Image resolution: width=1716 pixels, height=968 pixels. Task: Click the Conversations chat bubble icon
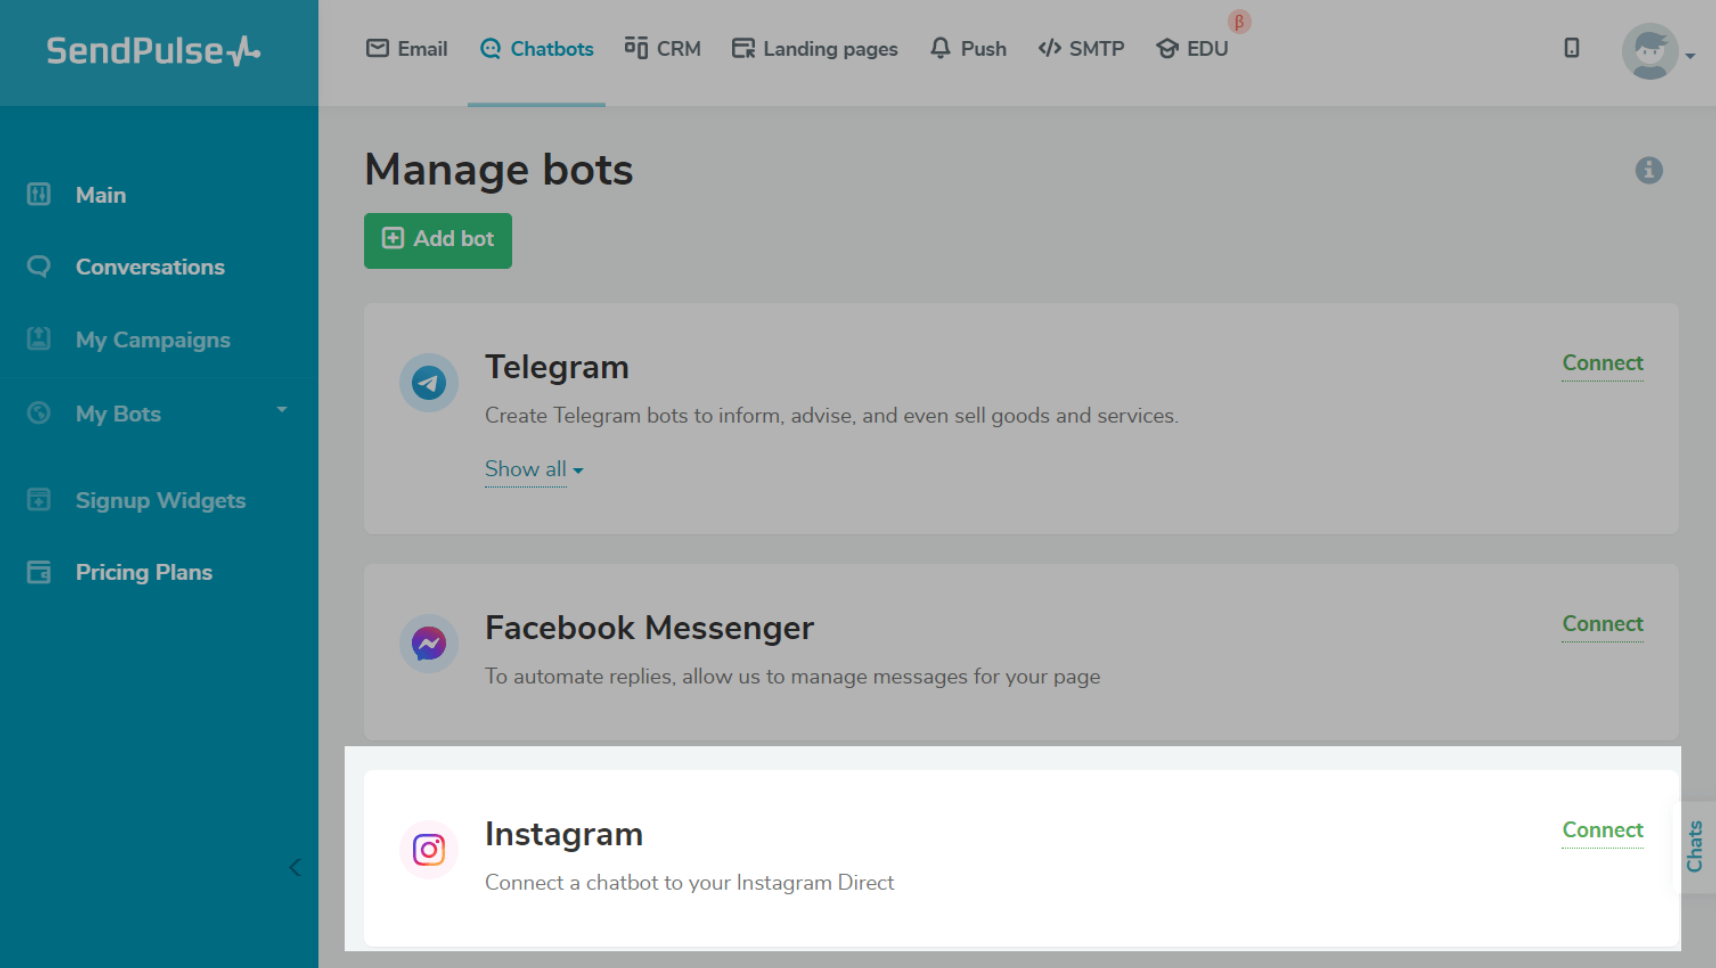coord(39,266)
